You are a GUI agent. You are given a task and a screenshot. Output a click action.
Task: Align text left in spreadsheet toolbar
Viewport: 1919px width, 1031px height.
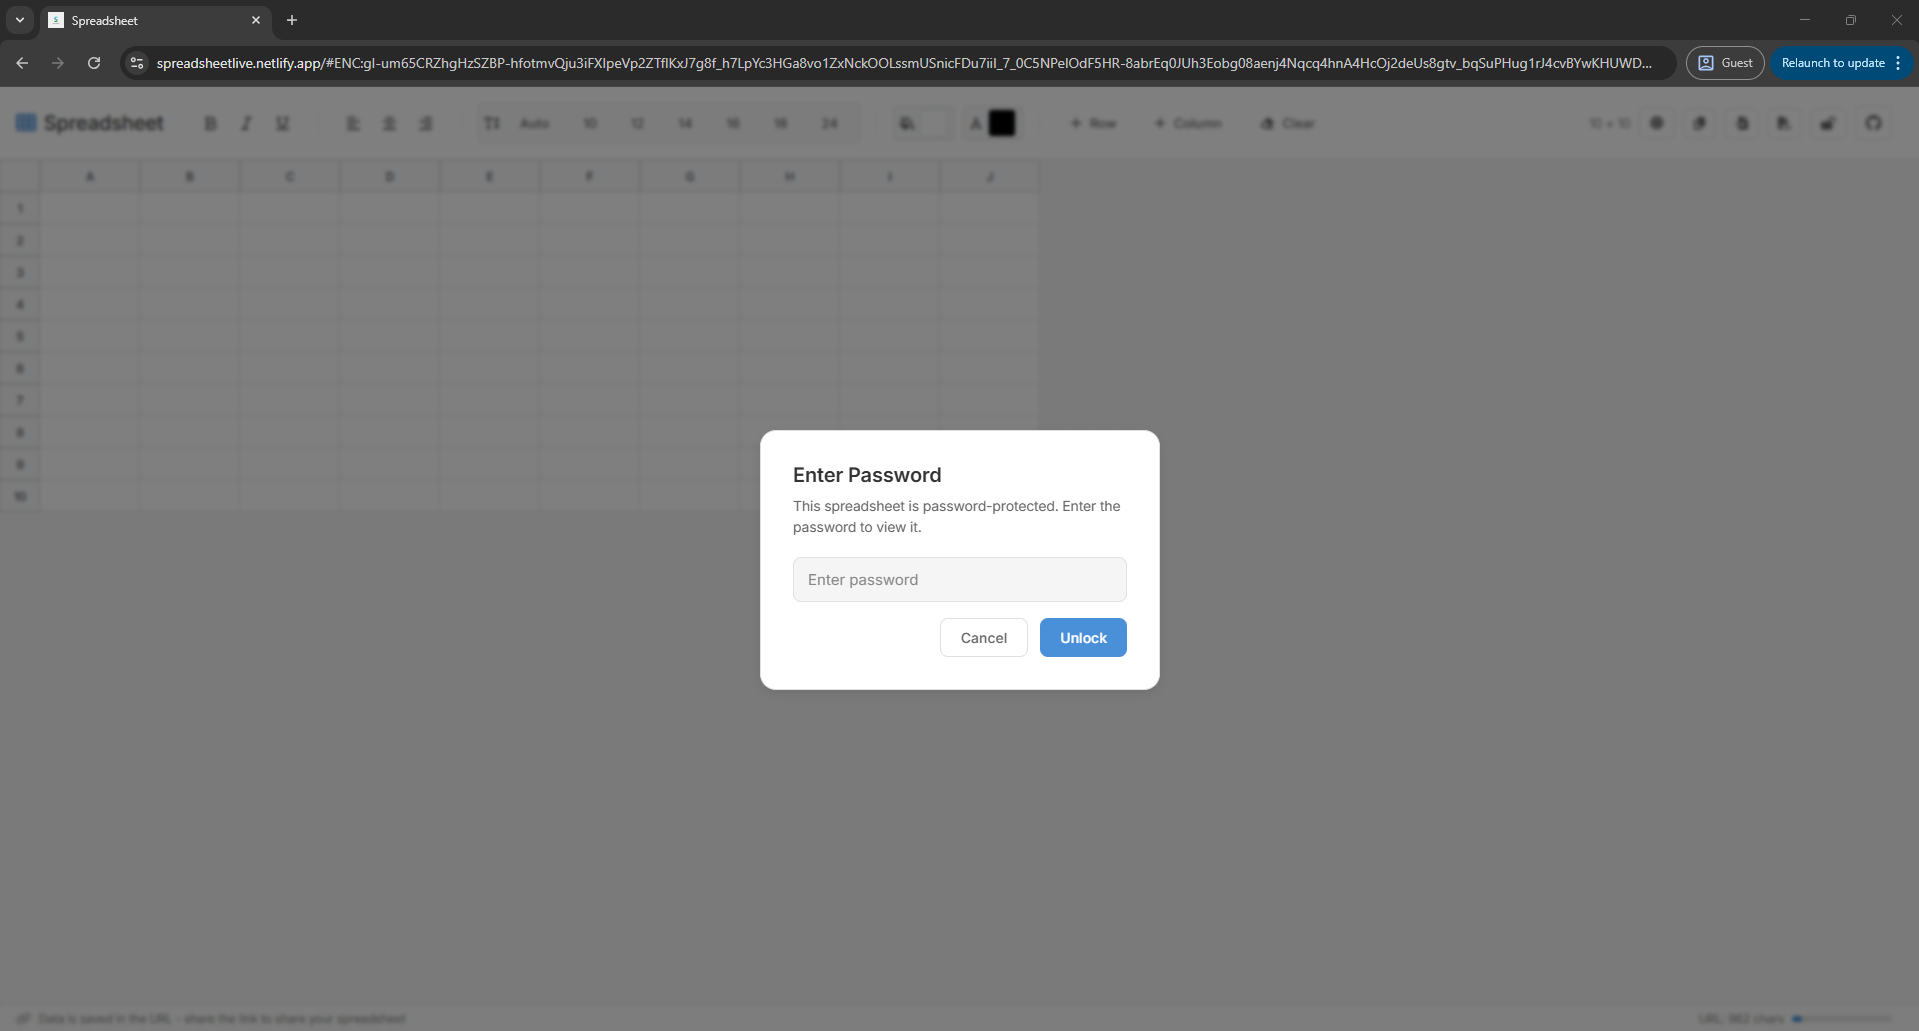click(353, 123)
